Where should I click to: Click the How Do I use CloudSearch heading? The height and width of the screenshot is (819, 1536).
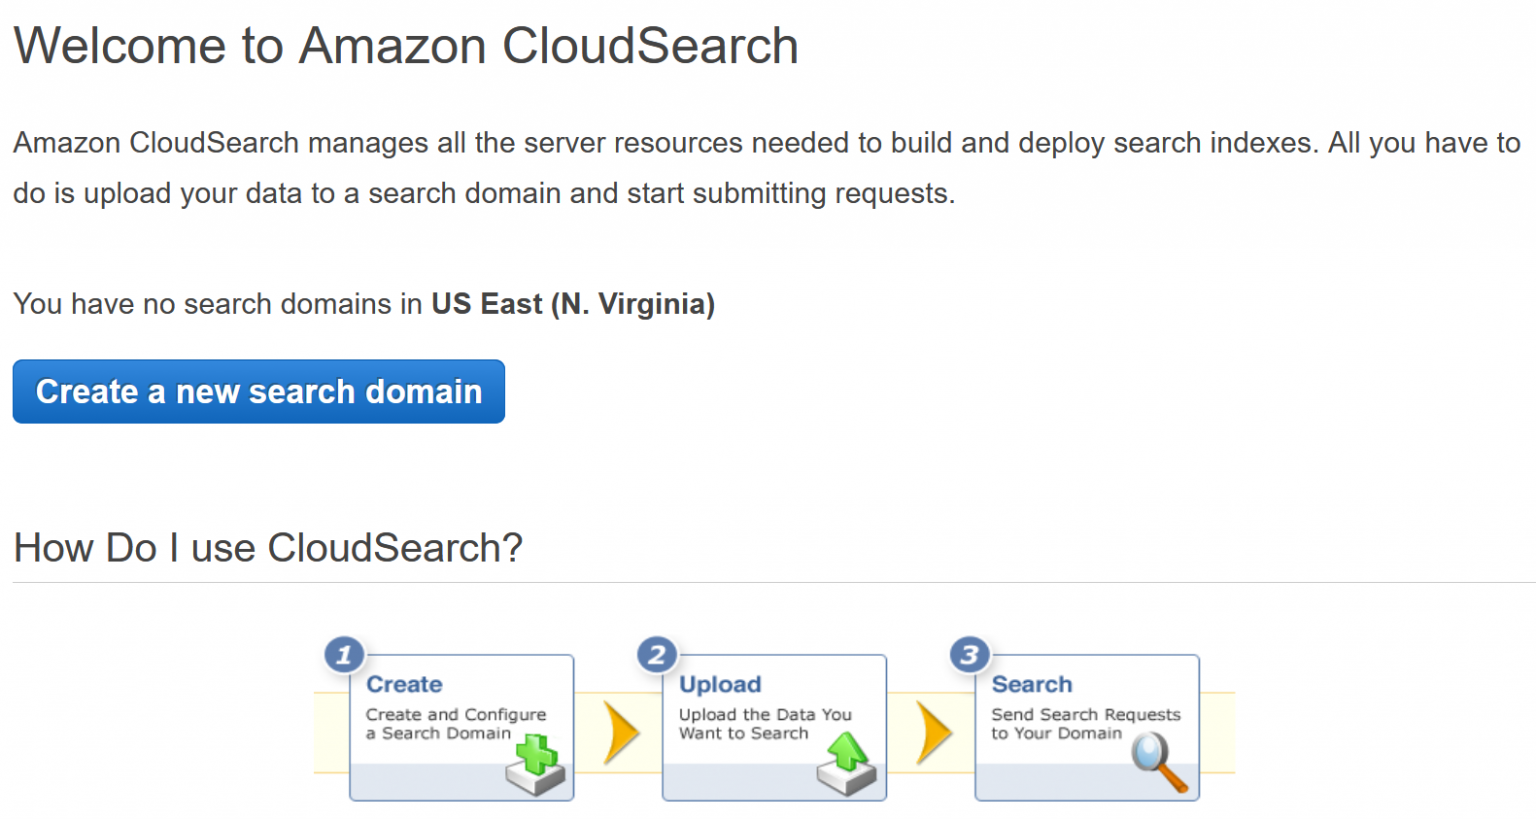click(x=268, y=547)
